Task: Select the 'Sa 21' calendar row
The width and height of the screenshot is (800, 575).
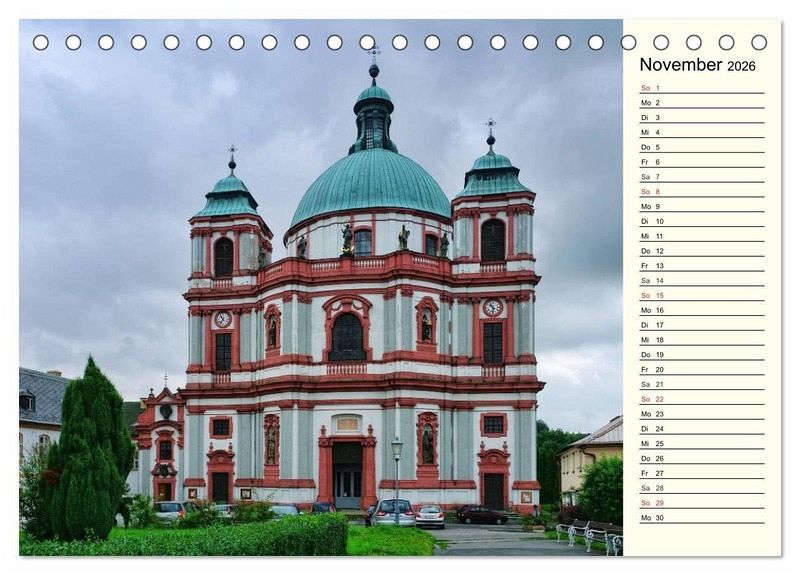Action: tap(702, 384)
